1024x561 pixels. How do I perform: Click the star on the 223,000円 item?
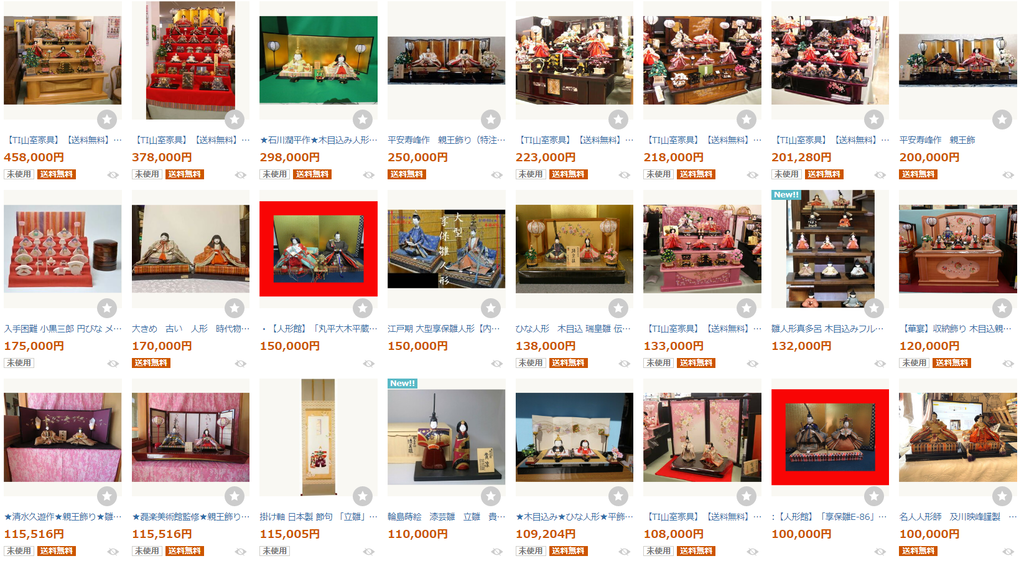click(618, 120)
